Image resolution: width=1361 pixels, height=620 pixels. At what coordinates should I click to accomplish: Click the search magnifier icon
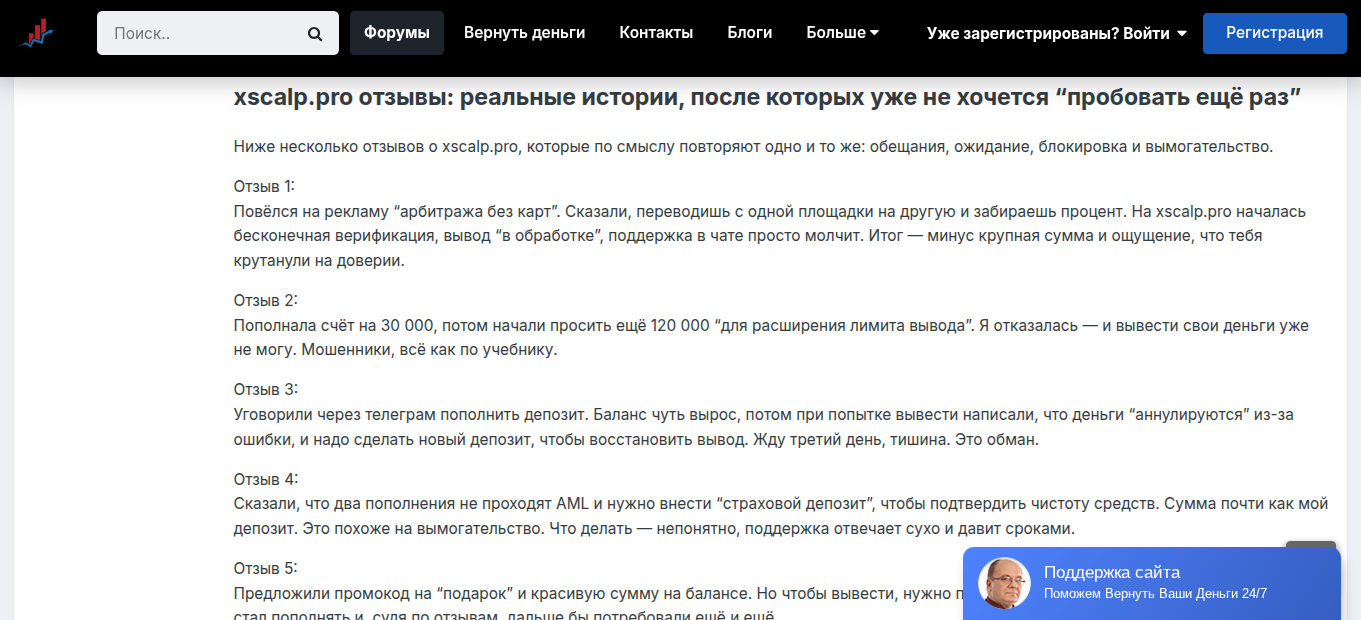click(x=315, y=34)
